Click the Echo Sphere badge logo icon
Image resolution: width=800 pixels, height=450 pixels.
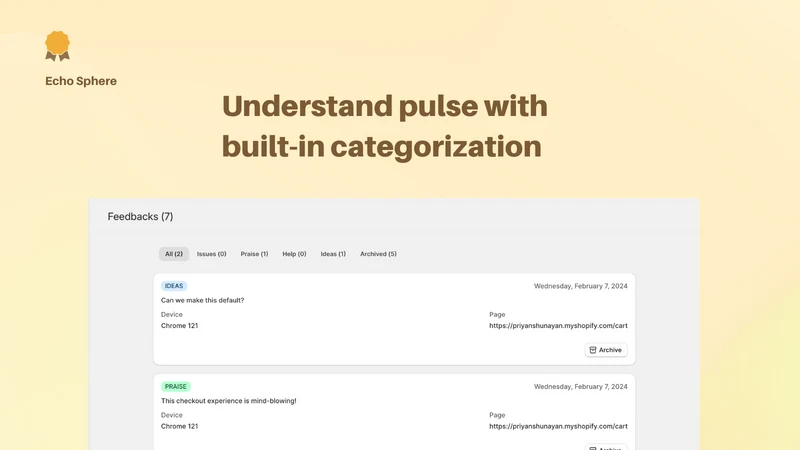click(x=57, y=46)
